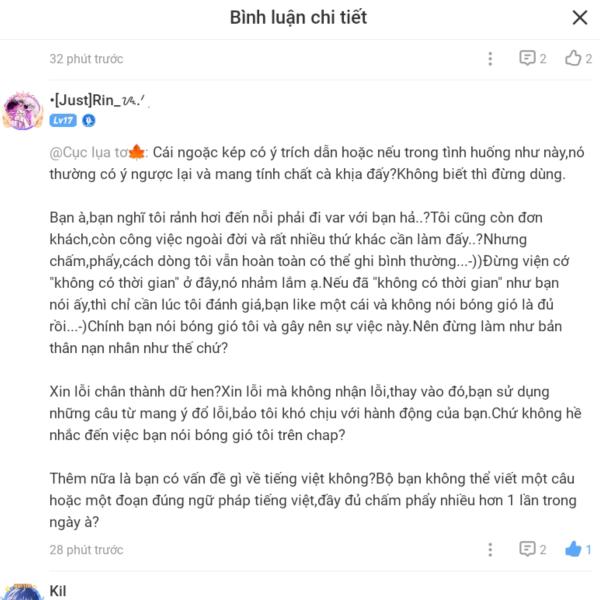Open three-dot menu on Rin's comment
This screenshot has height=600, width=600.
tap(490, 549)
